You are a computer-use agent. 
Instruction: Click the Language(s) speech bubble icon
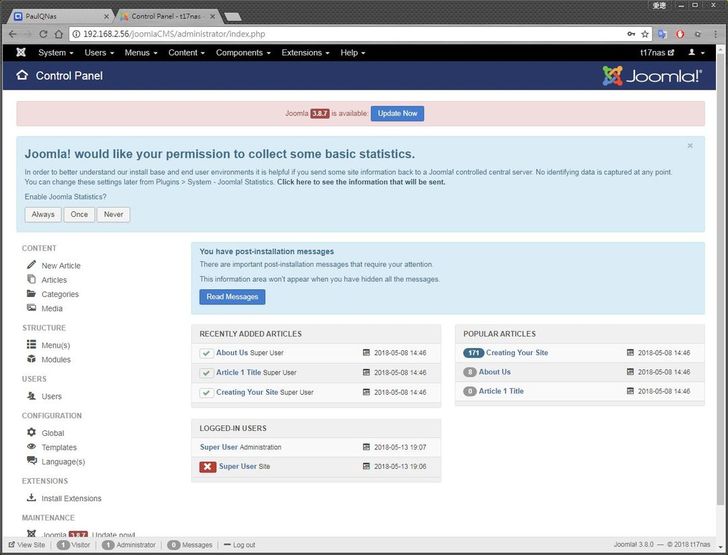32,461
